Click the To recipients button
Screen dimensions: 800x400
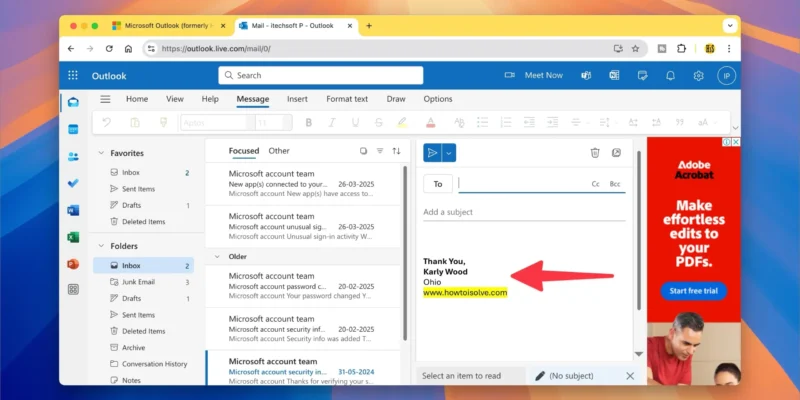coord(438,184)
